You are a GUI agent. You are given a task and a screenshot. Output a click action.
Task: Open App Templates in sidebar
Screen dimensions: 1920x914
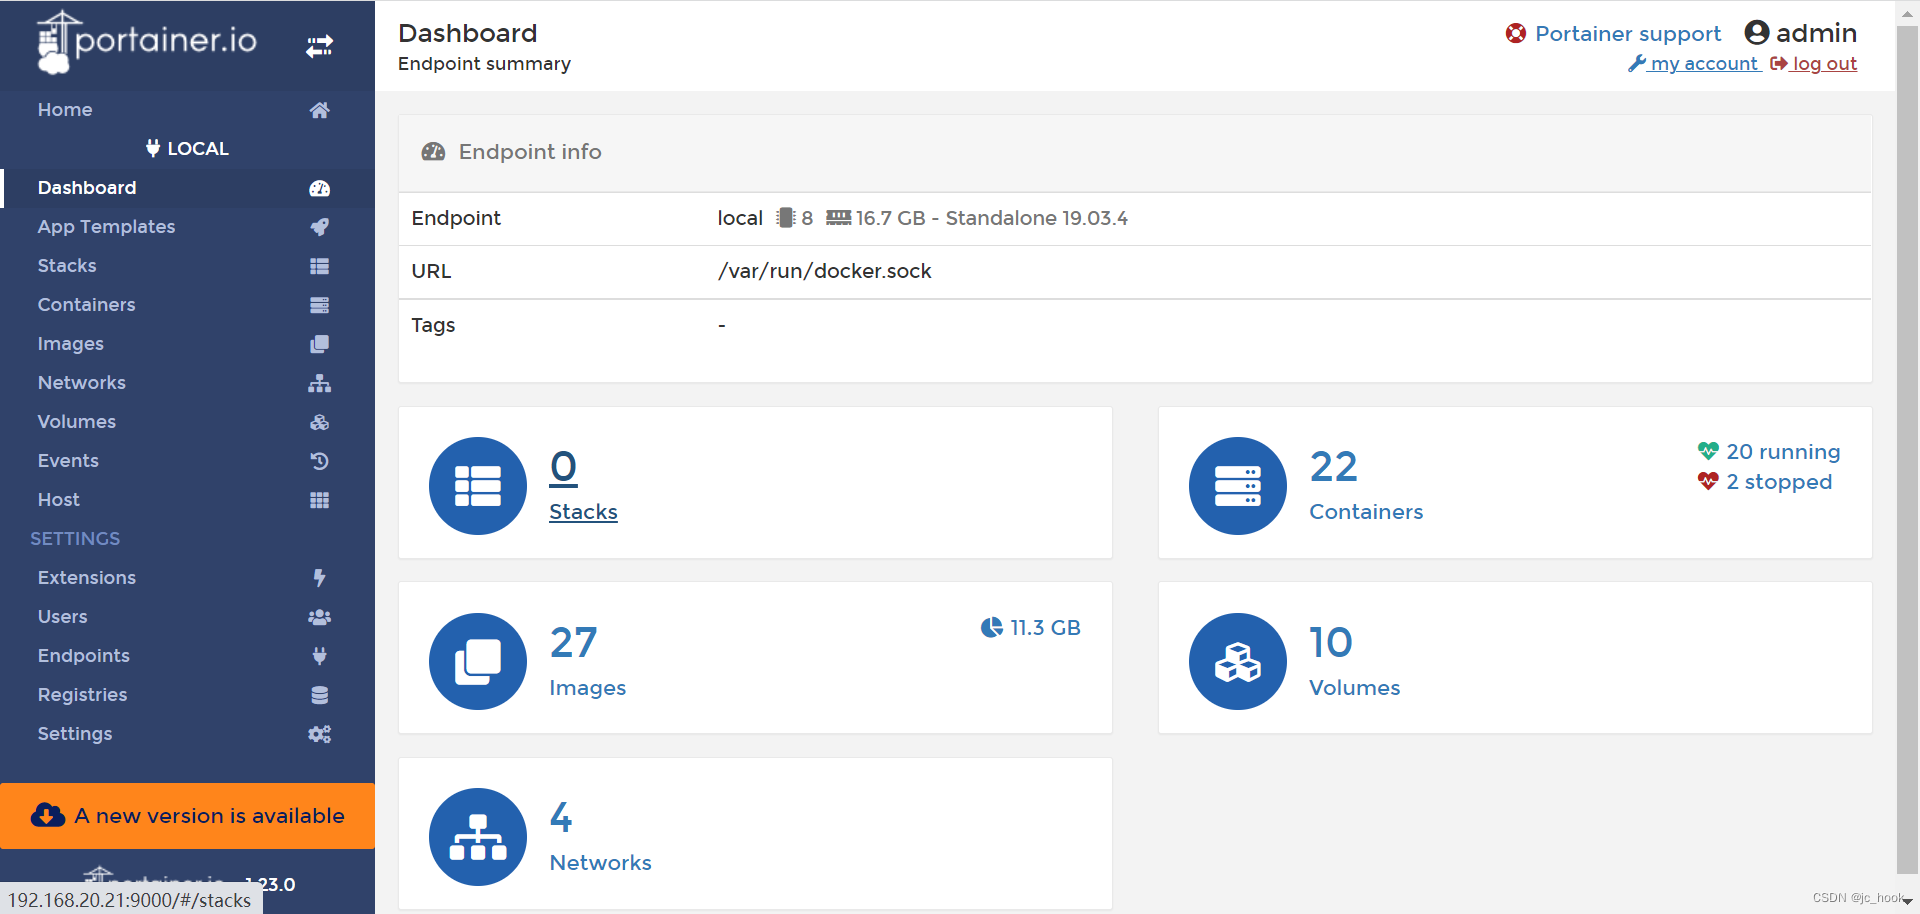point(187,227)
